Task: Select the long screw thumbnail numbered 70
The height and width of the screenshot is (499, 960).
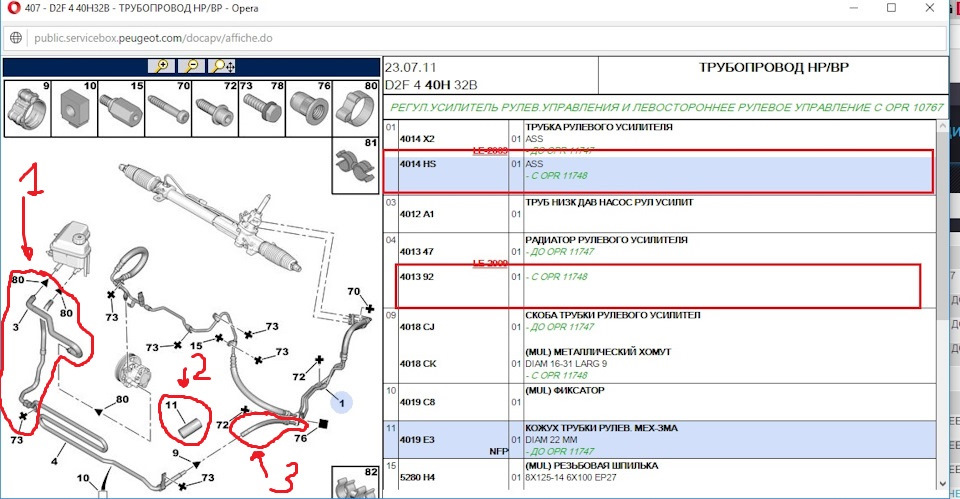Action: click(x=167, y=110)
